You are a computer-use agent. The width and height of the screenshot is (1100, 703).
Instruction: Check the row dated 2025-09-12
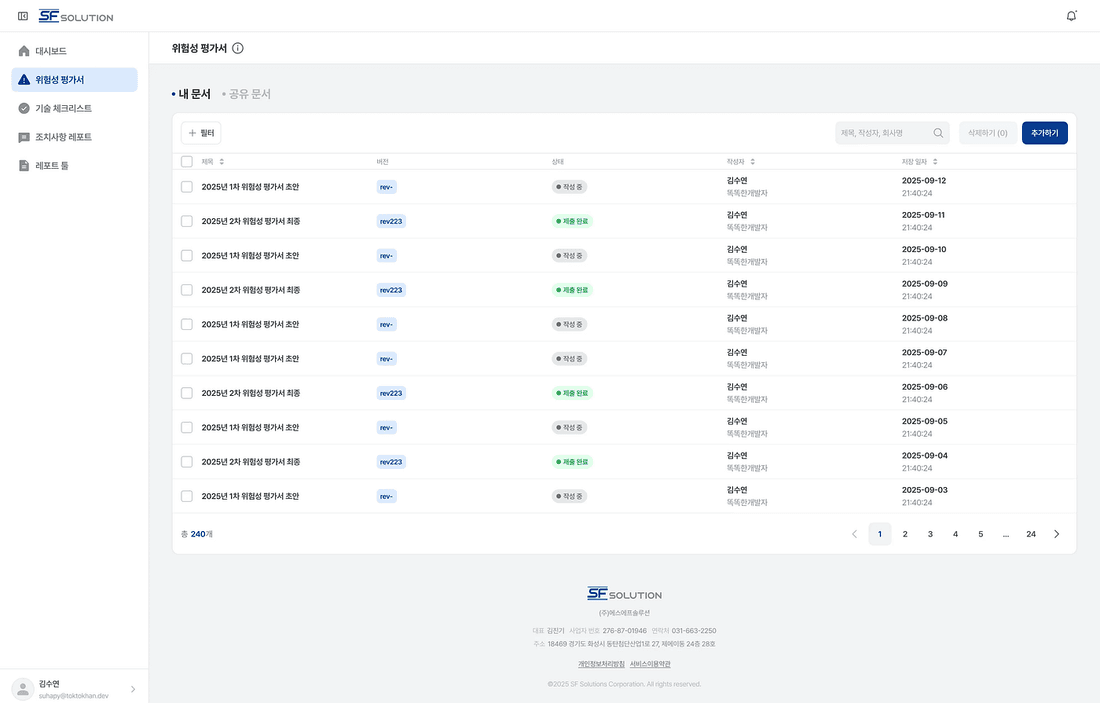click(187, 187)
